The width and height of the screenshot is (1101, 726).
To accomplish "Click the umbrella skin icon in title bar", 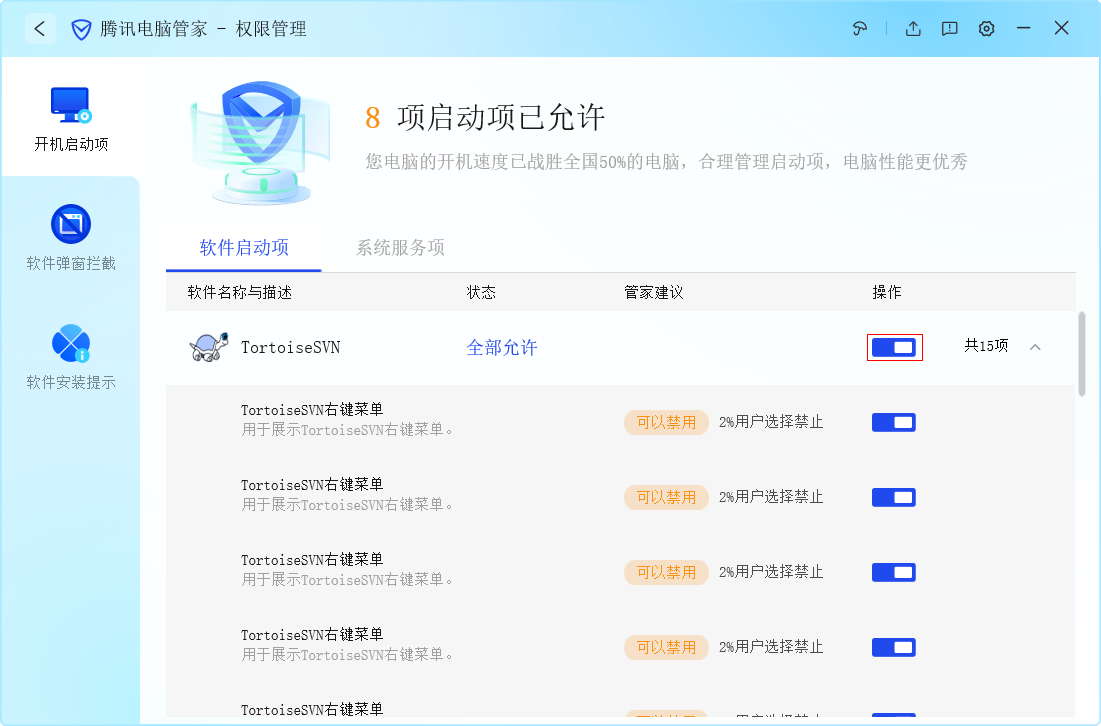I will 859,29.
